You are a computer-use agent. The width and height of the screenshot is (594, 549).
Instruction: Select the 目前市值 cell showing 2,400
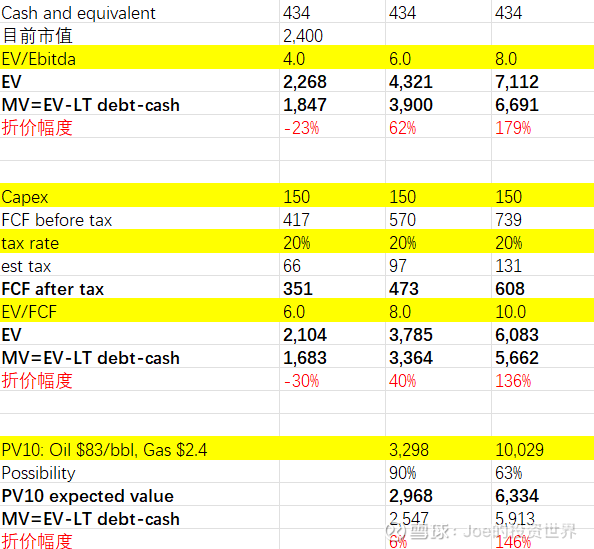click(x=332, y=36)
